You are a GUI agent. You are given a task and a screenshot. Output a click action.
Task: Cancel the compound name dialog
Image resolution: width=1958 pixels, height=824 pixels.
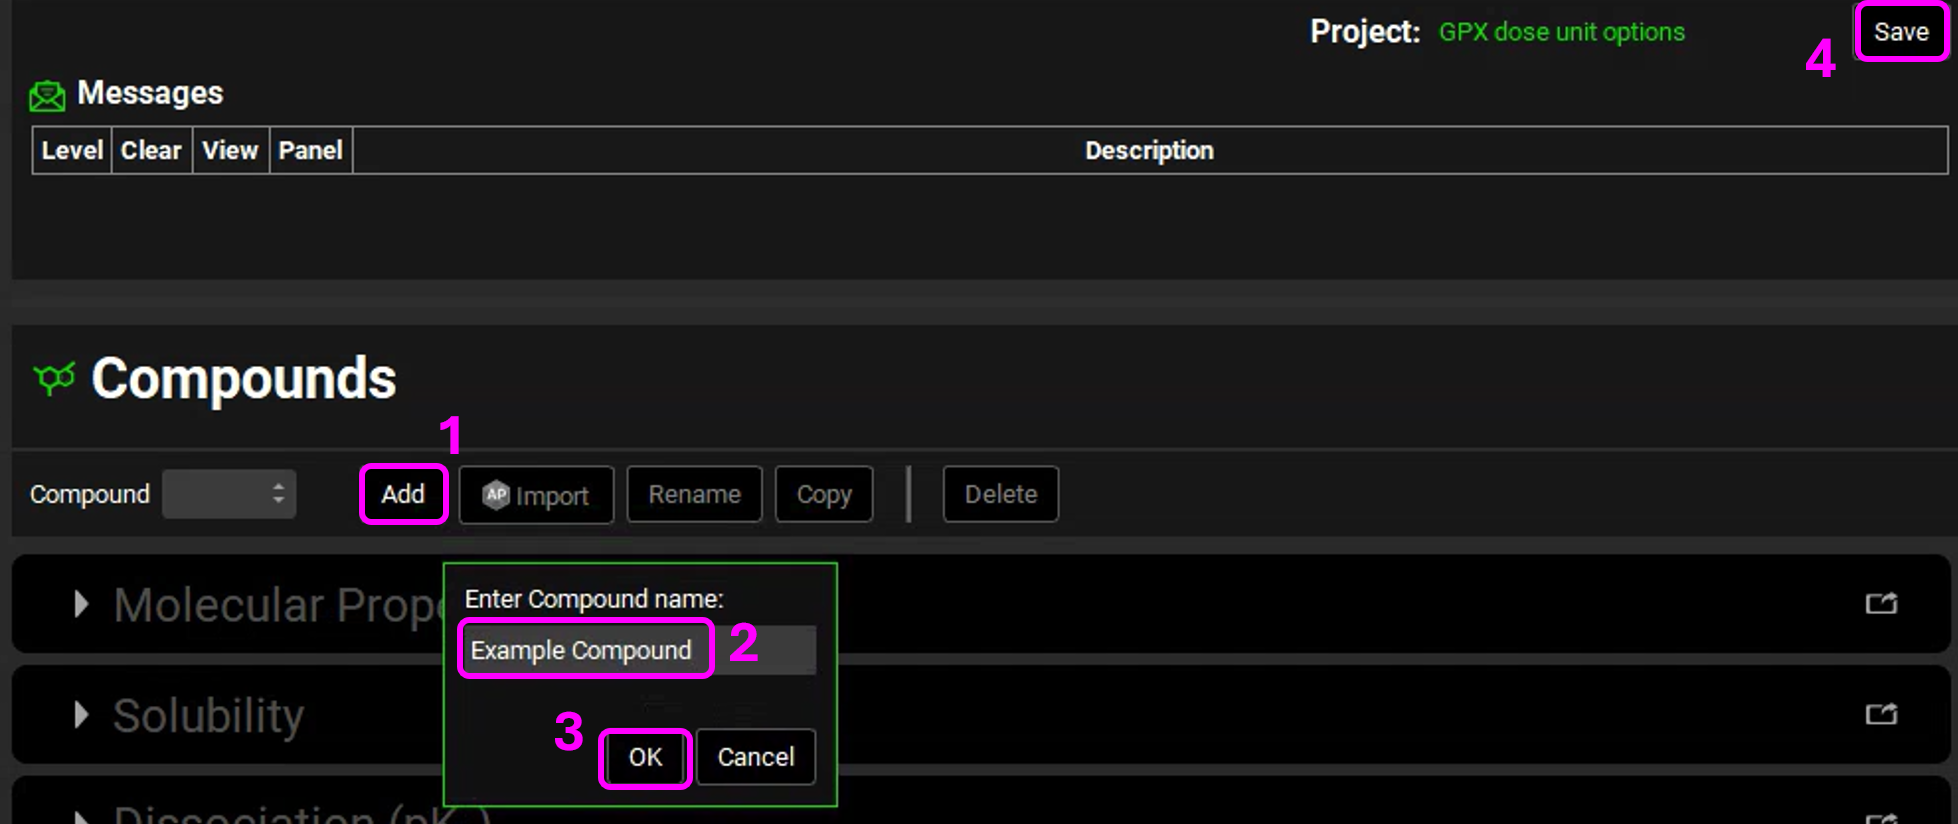755,757
